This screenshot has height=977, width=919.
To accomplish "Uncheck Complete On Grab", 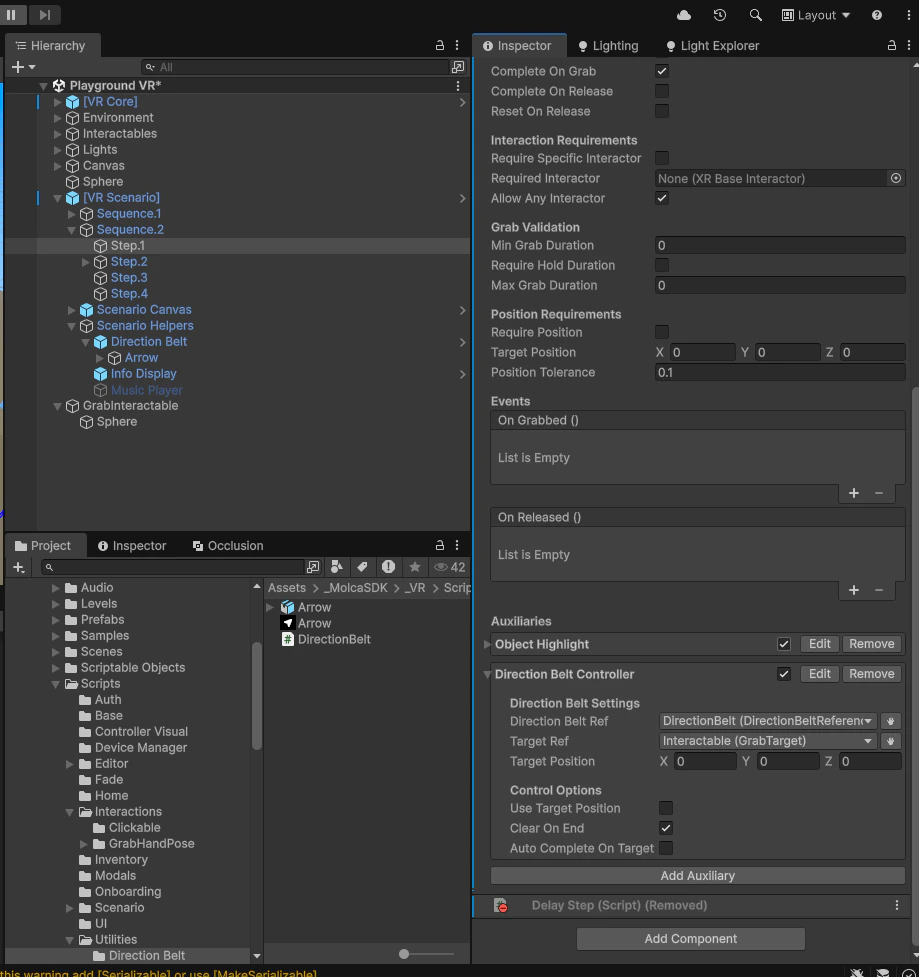I will pyautogui.click(x=662, y=71).
